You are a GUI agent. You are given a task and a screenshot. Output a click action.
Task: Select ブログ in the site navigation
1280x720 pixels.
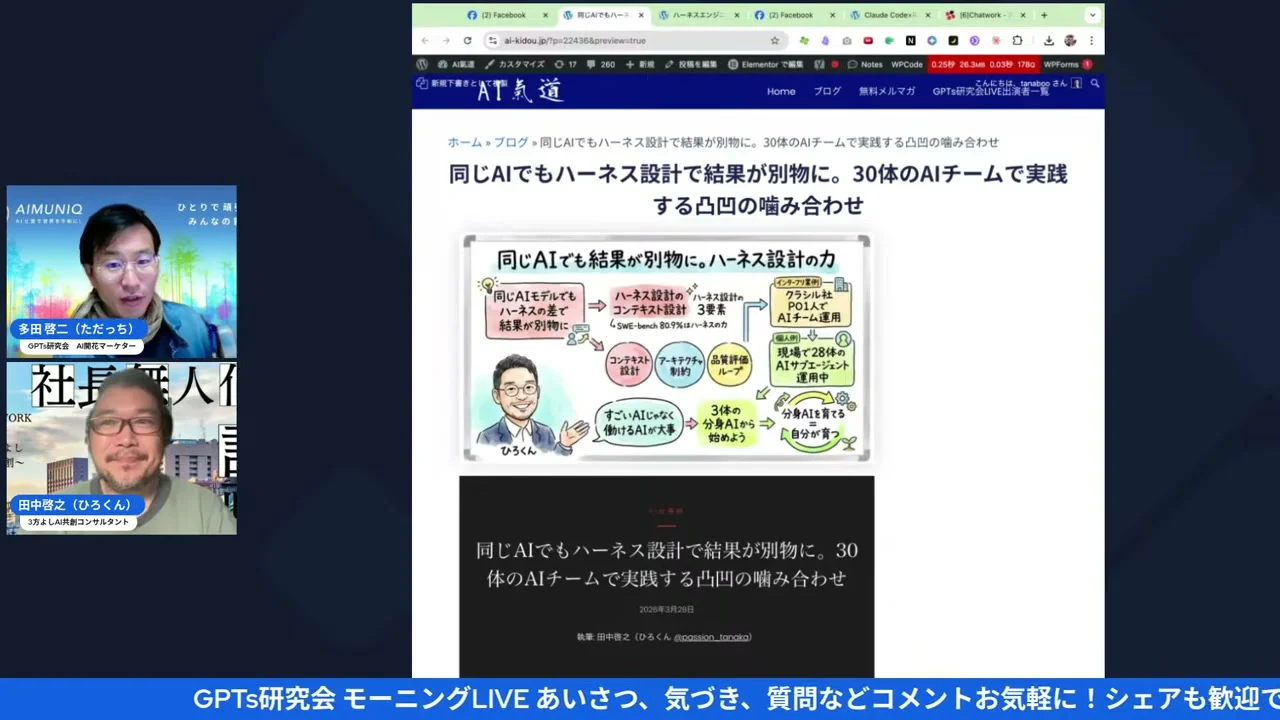(826, 91)
